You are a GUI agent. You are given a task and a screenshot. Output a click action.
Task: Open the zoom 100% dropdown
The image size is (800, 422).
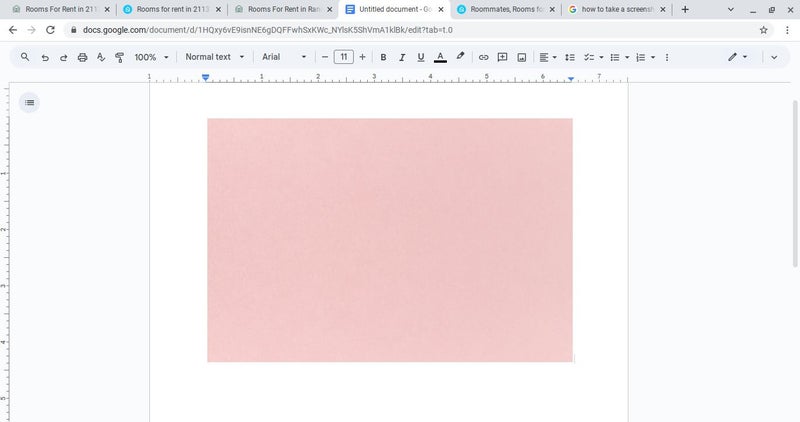(x=151, y=57)
